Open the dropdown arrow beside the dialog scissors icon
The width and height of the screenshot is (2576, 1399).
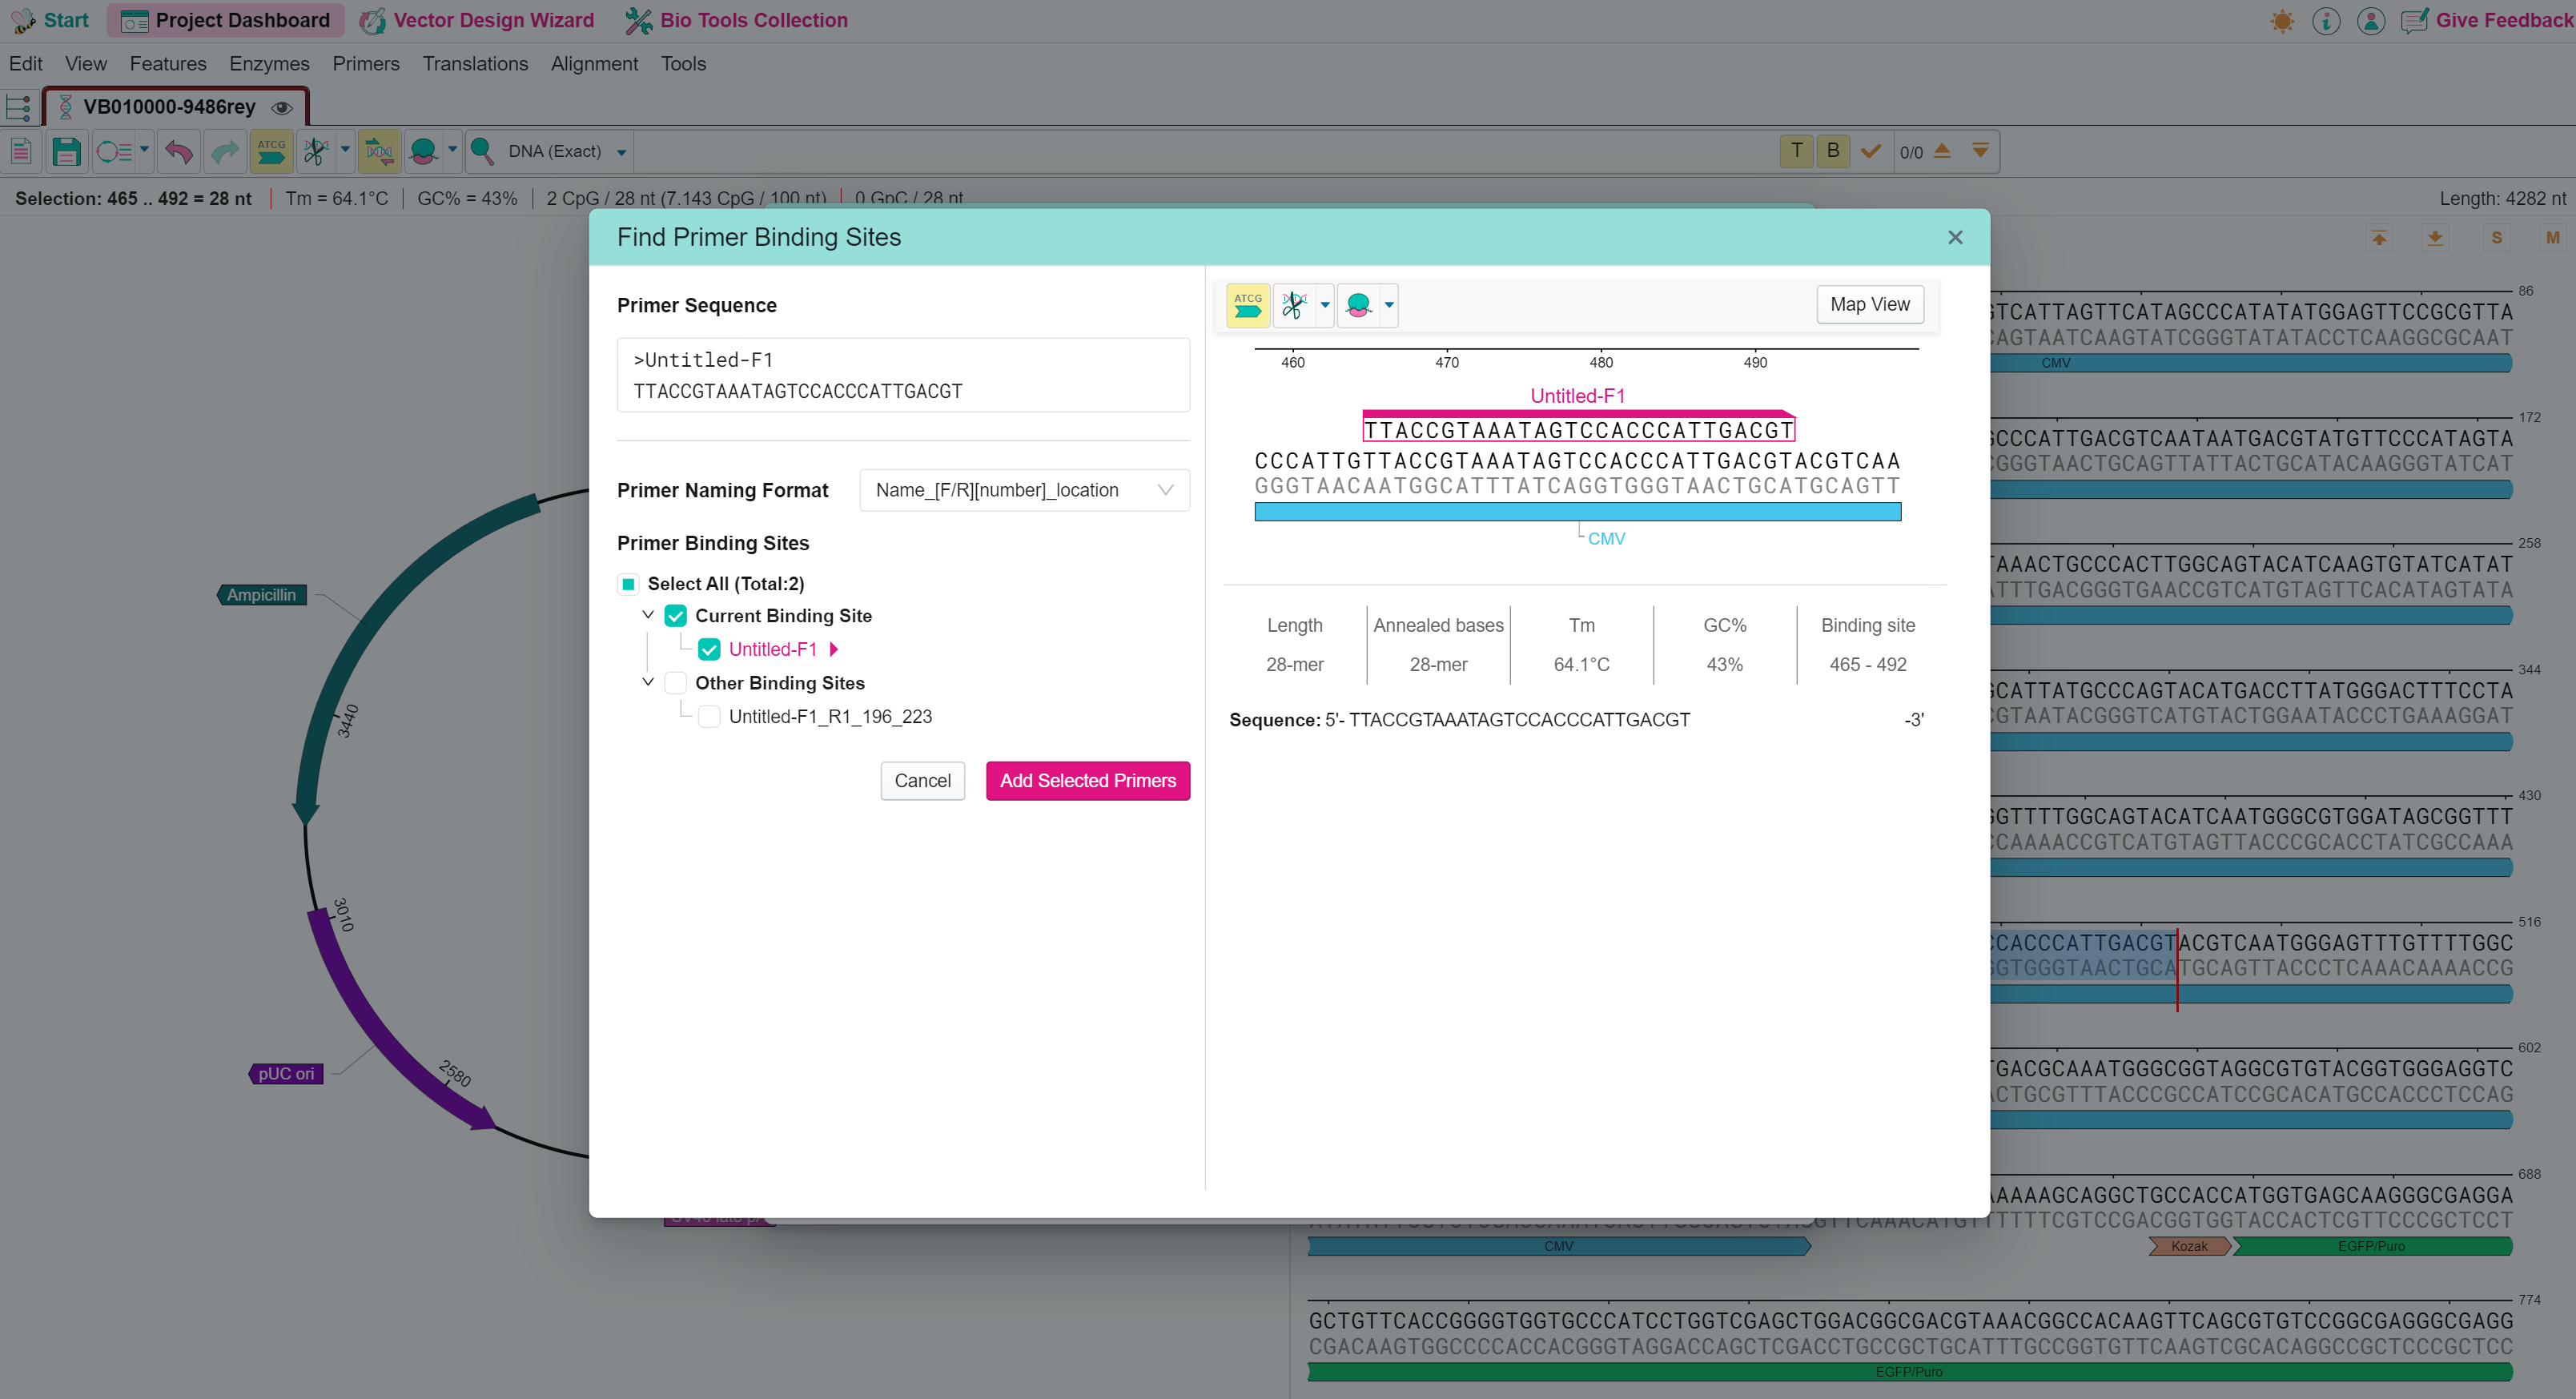[x=1325, y=305]
